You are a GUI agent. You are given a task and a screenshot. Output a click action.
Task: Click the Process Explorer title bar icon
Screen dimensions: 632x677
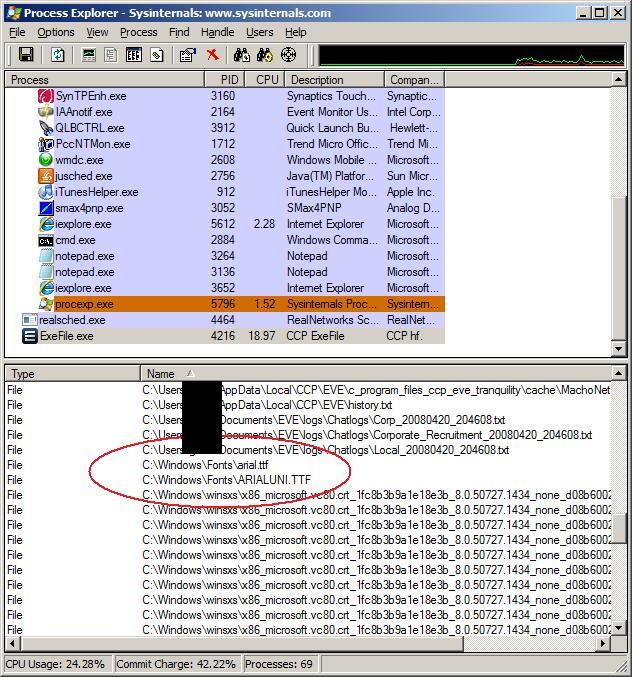14,13
